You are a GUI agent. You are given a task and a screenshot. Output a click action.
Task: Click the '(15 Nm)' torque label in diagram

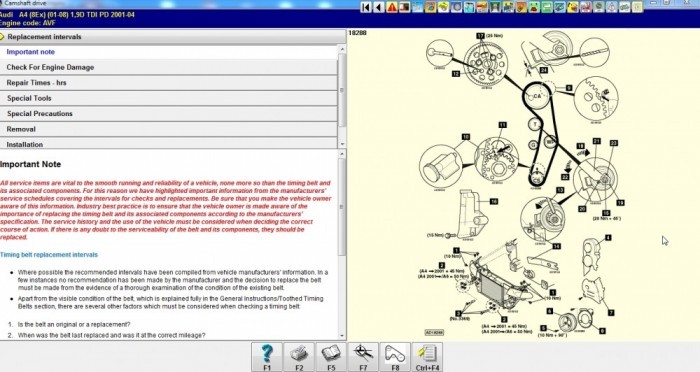(435, 235)
